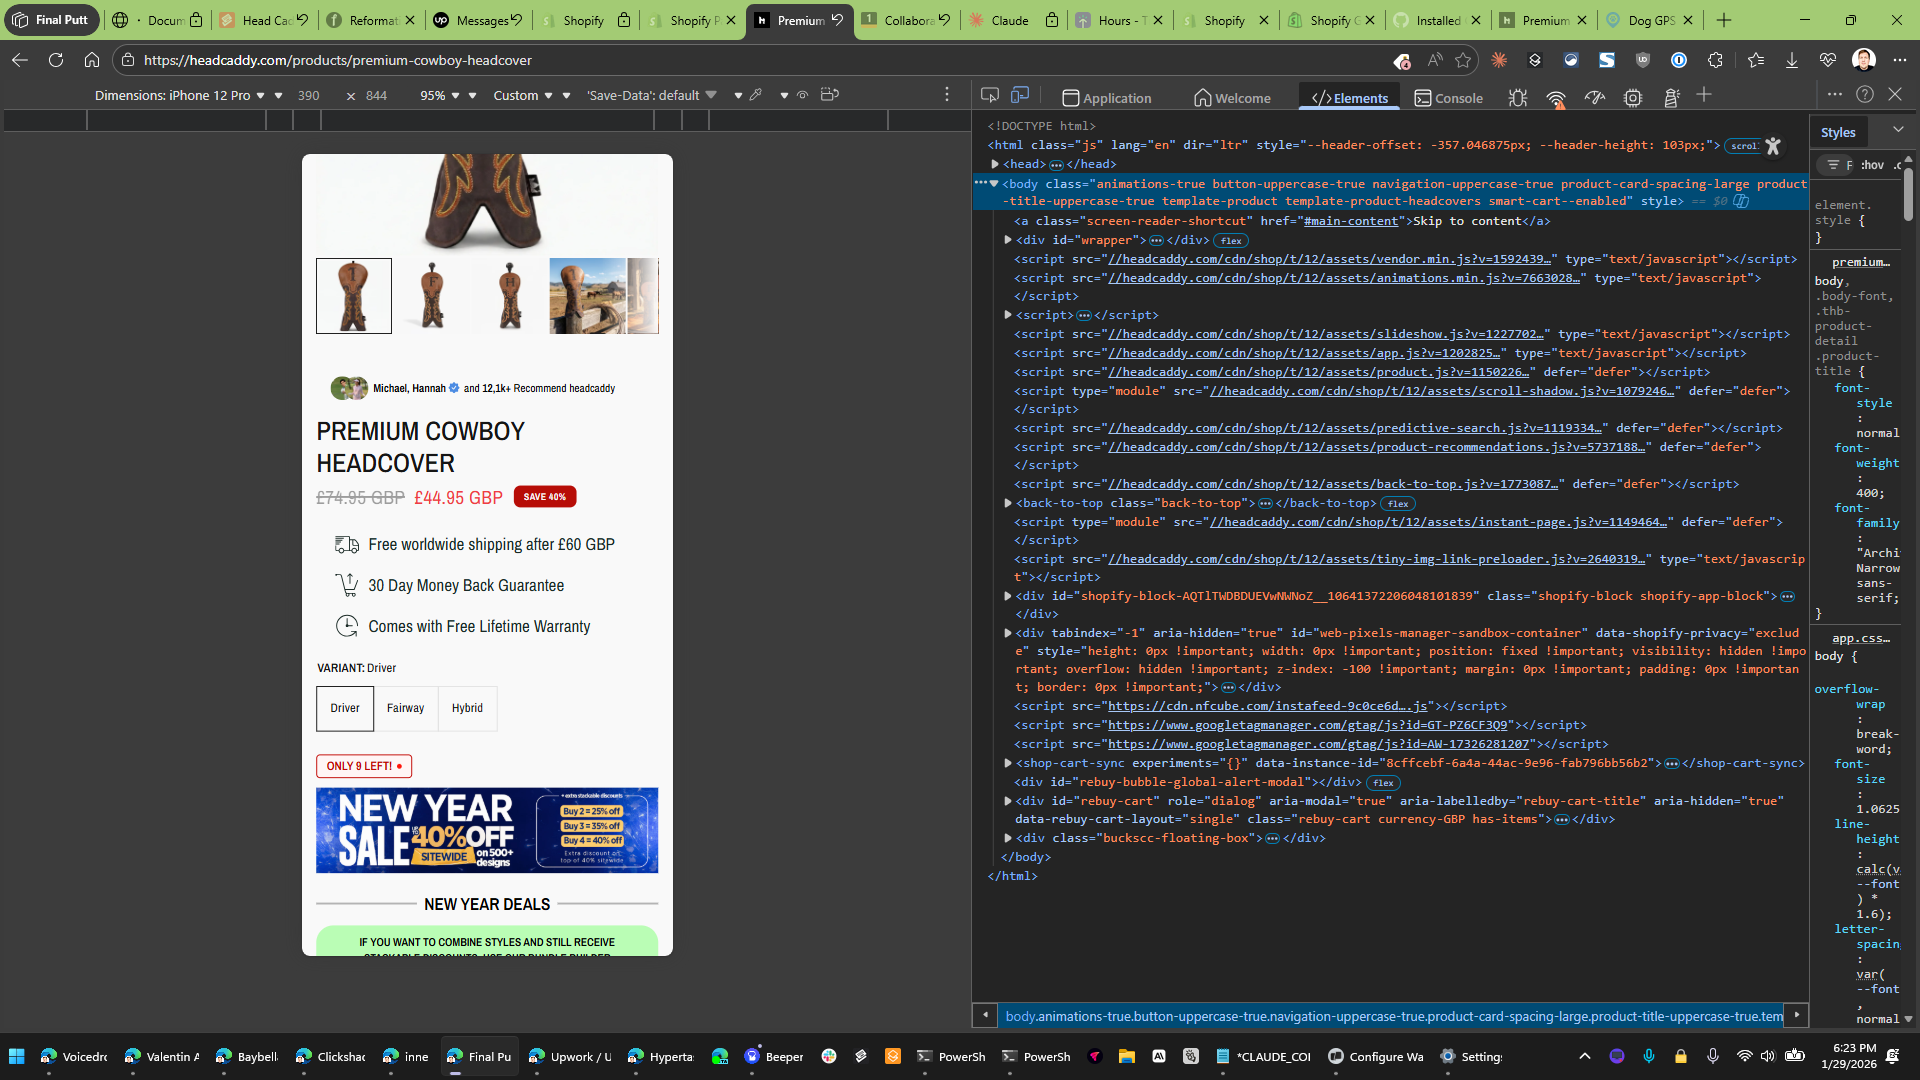Expand the div id wrapper node
The height and width of the screenshot is (1080, 1920).
[x=1008, y=240]
